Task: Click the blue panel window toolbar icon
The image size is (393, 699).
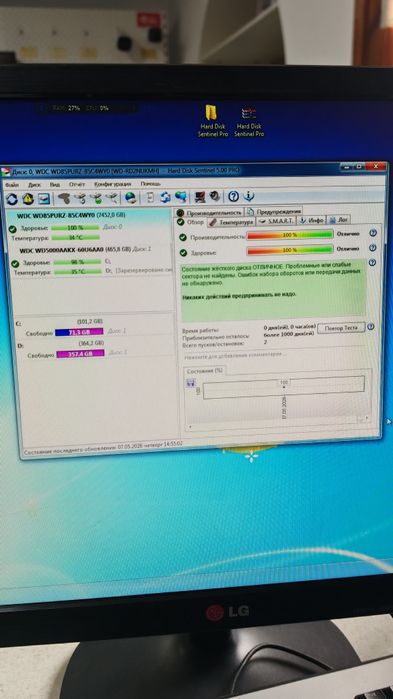Action: click(x=44, y=198)
